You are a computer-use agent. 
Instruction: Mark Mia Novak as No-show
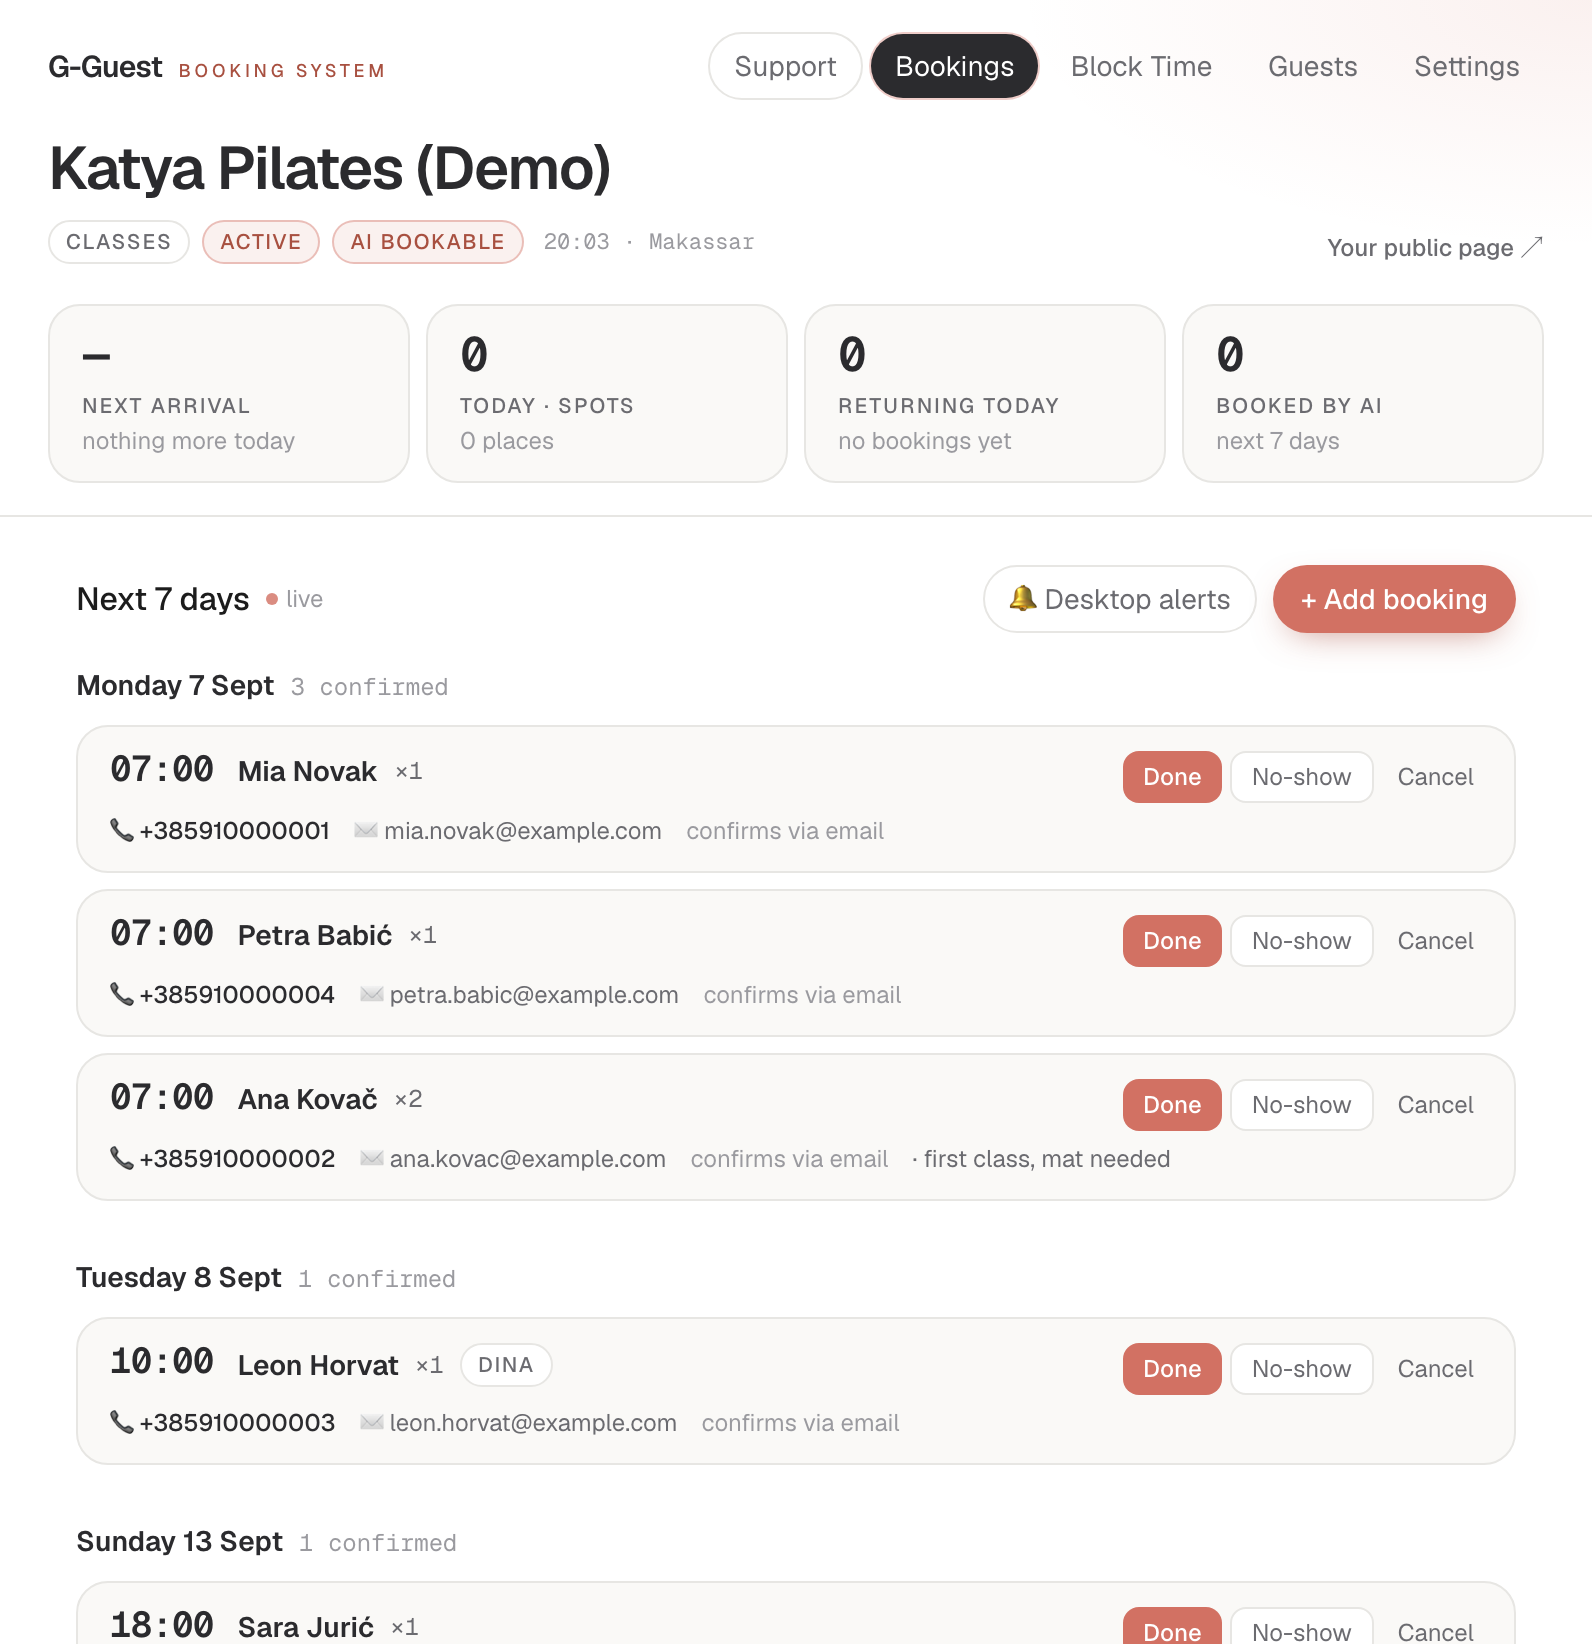coord(1301,777)
